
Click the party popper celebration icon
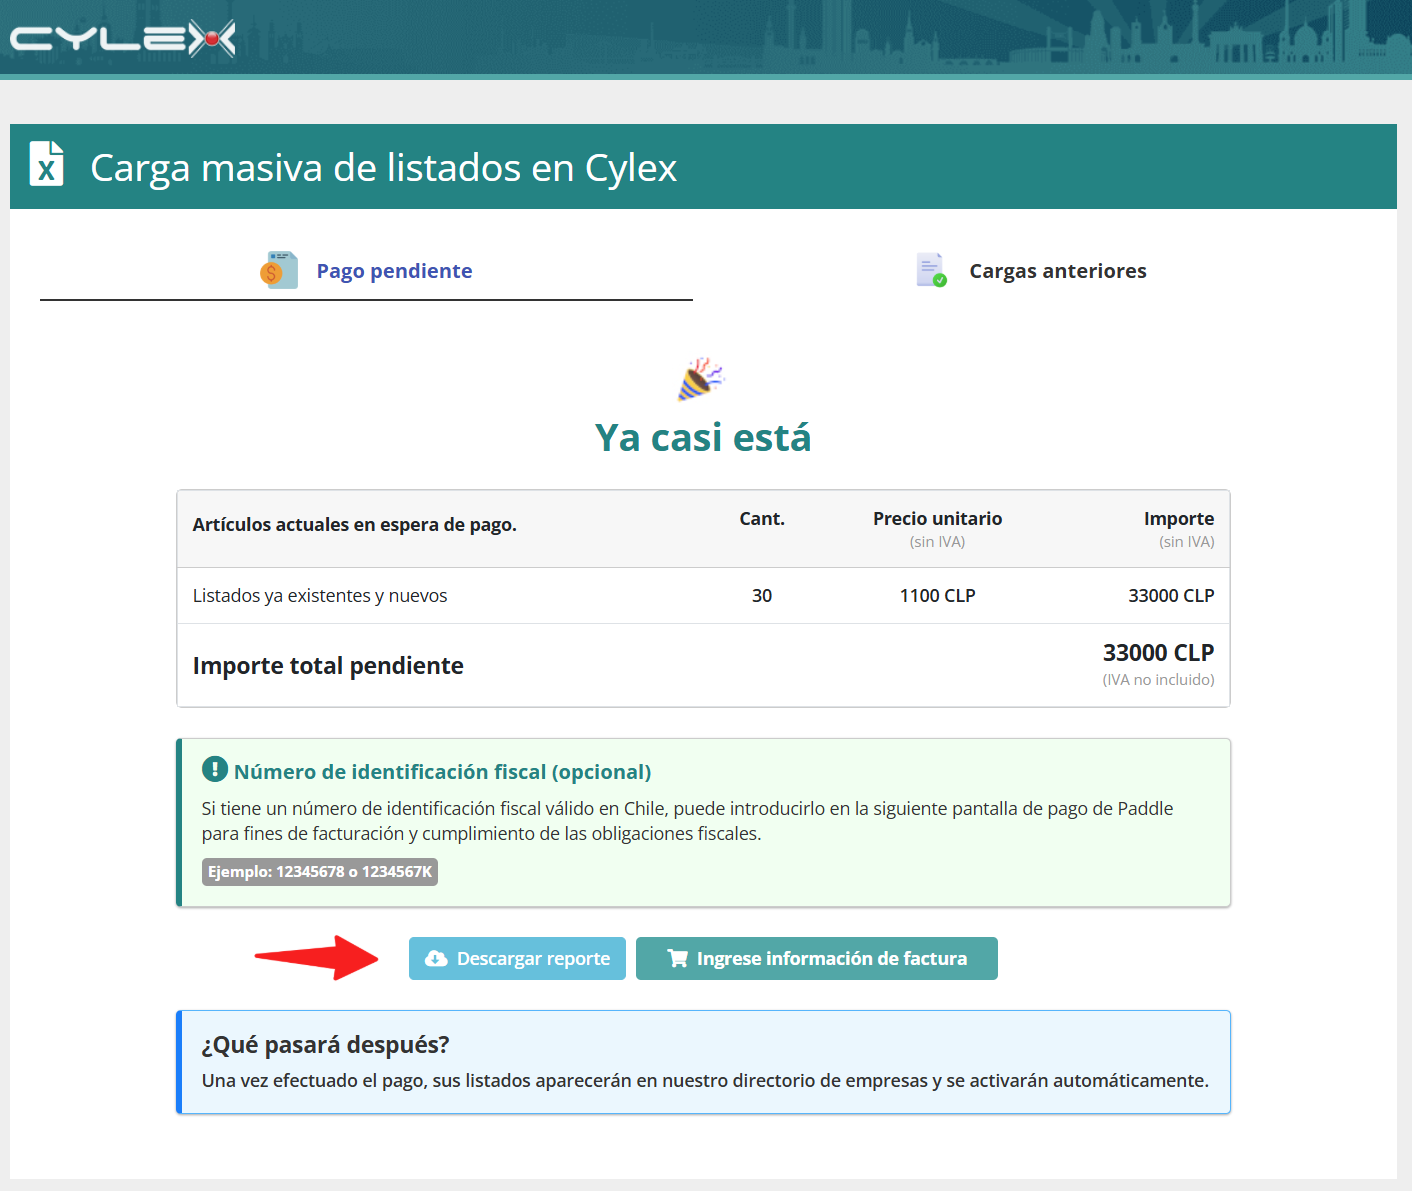pyautogui.click(x=700, y=379)
